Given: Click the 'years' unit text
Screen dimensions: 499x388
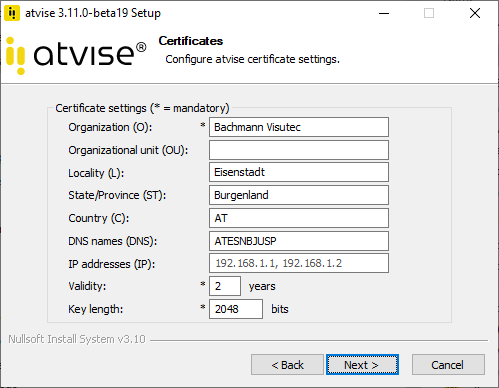Looking at the screenshot, I should (x=262, y=286).
